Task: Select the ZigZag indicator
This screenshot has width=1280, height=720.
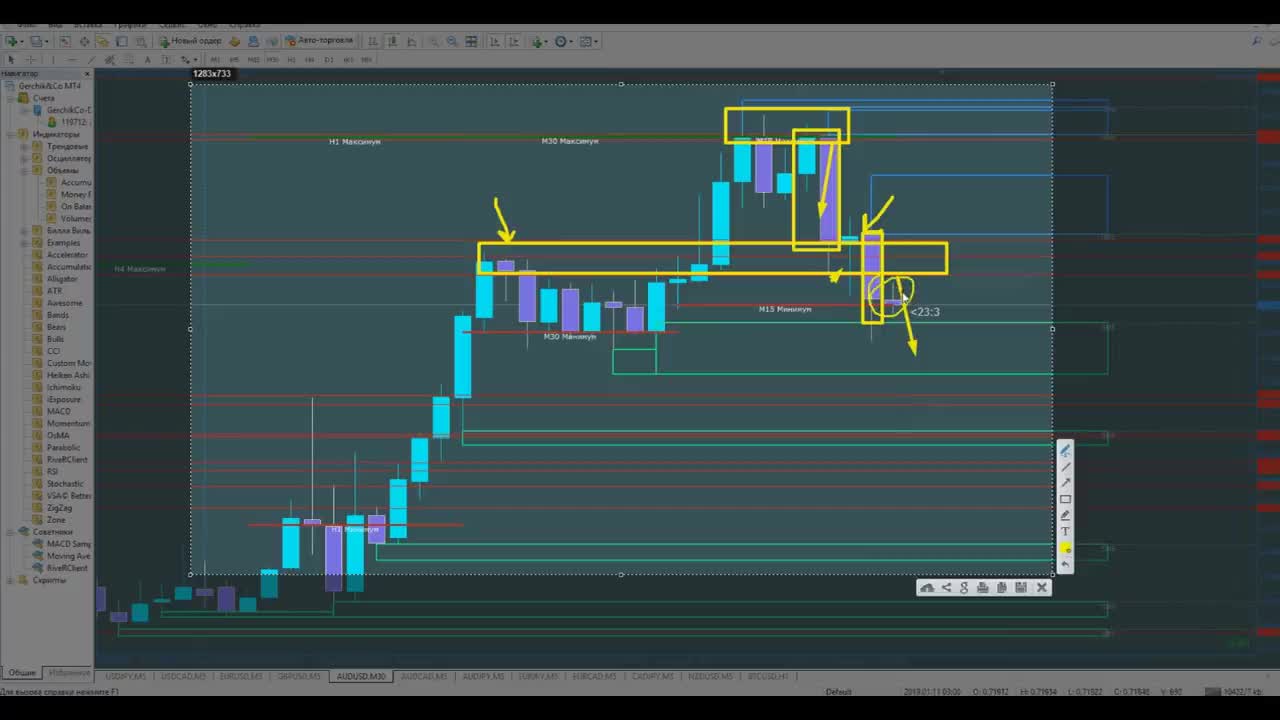Action: click(60, 508)
